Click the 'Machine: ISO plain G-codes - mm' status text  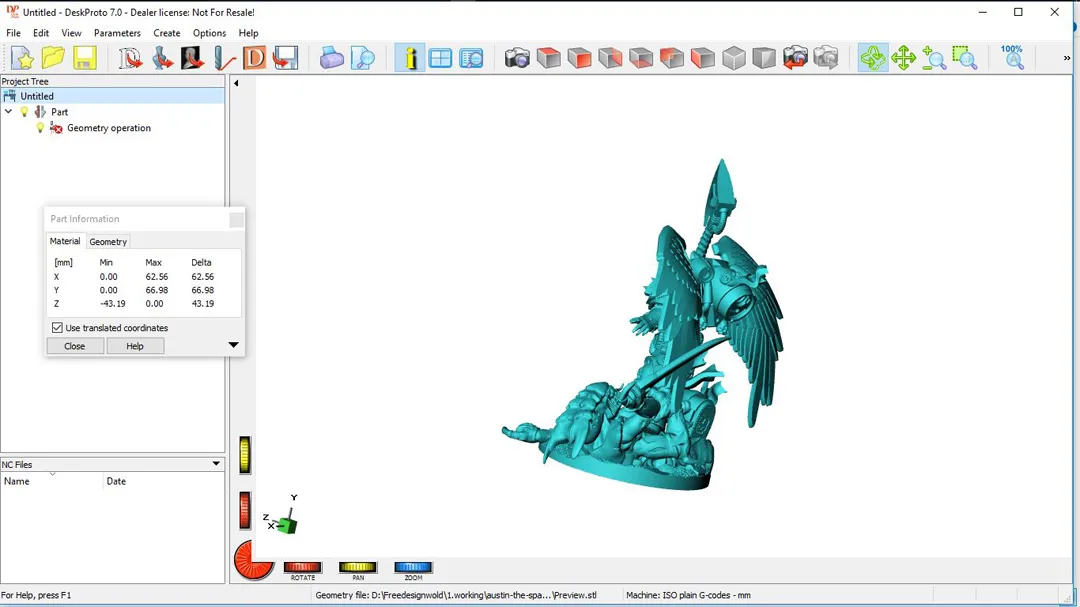[x=688, y=595]
